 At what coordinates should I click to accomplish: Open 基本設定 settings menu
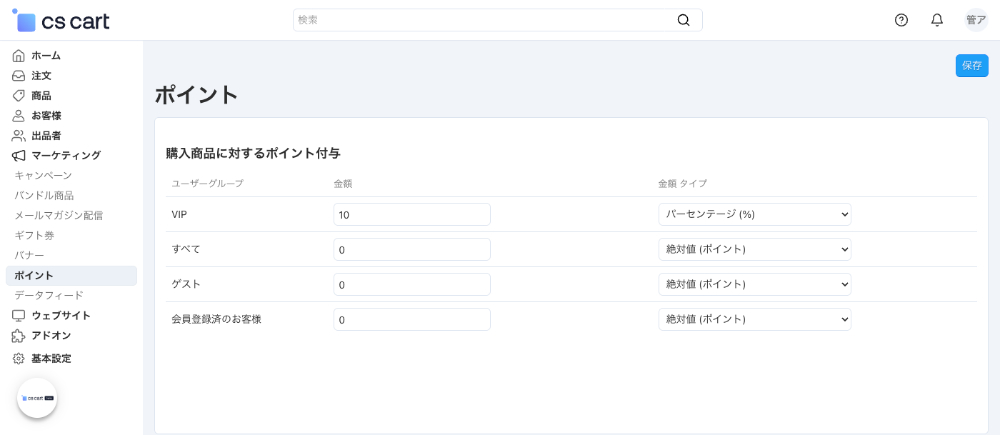point(51,358)
